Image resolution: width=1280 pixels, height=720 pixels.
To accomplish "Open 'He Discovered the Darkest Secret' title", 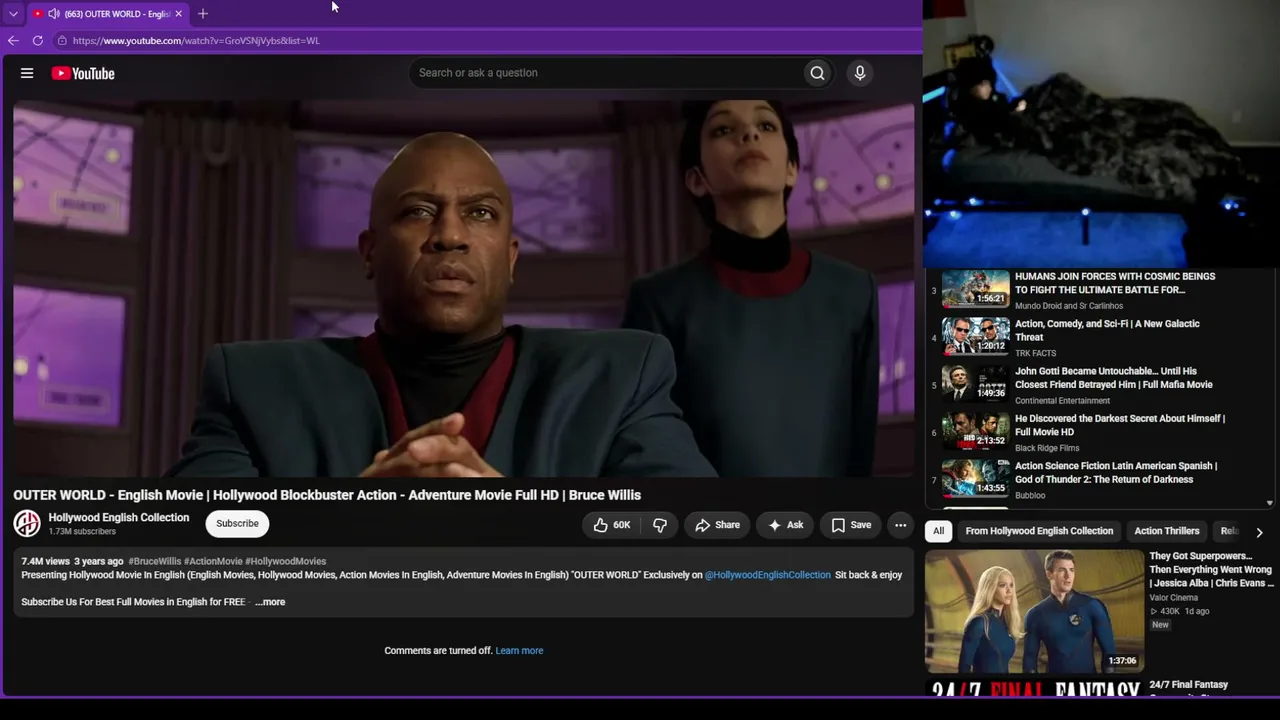I will click(1120, 425).
